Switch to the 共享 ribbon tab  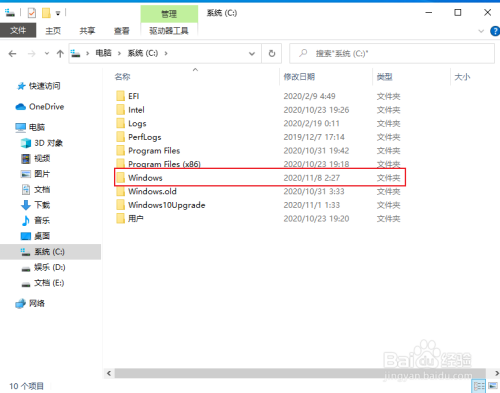tap(87, 31)
